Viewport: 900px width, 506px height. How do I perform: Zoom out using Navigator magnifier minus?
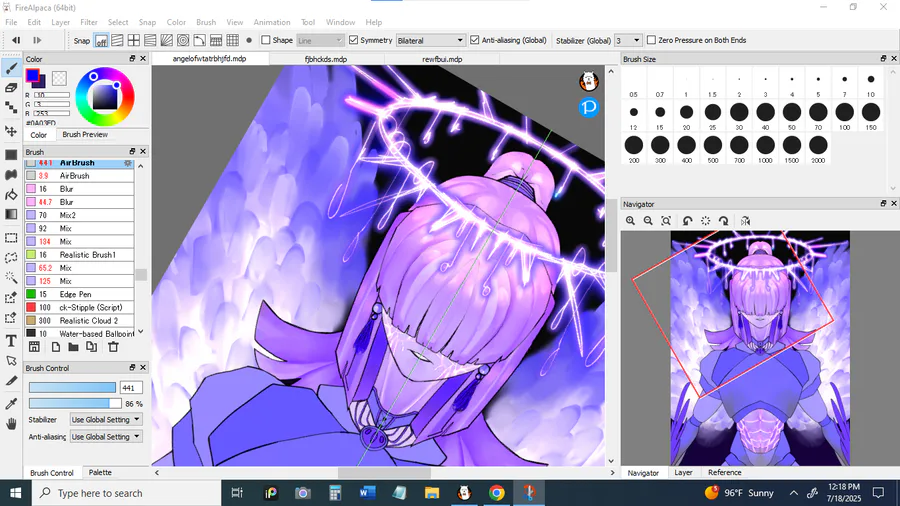[x=648, y=221]
